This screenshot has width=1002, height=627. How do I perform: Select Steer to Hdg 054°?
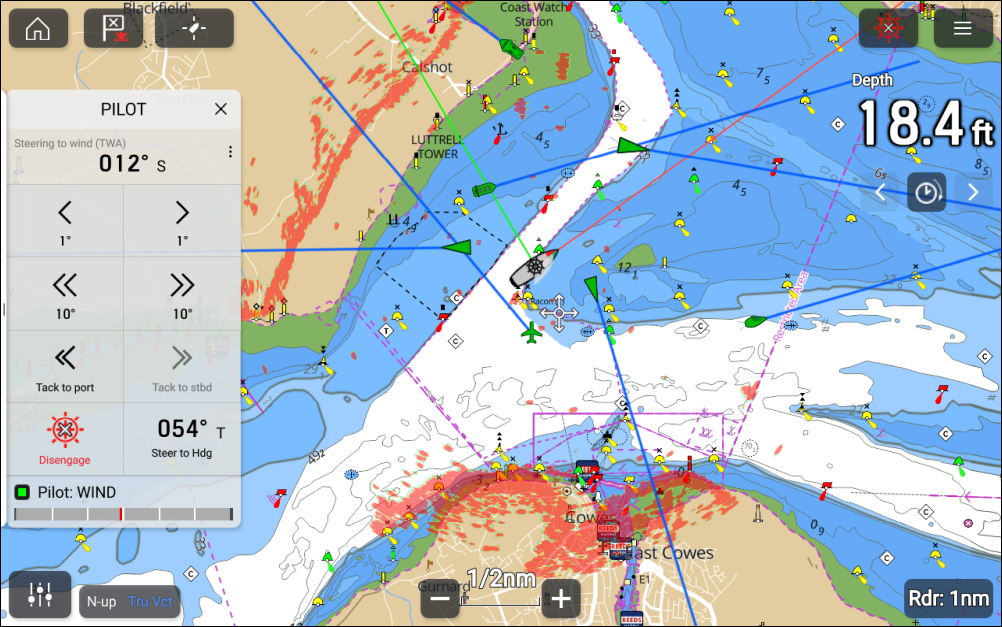point(182,438)
